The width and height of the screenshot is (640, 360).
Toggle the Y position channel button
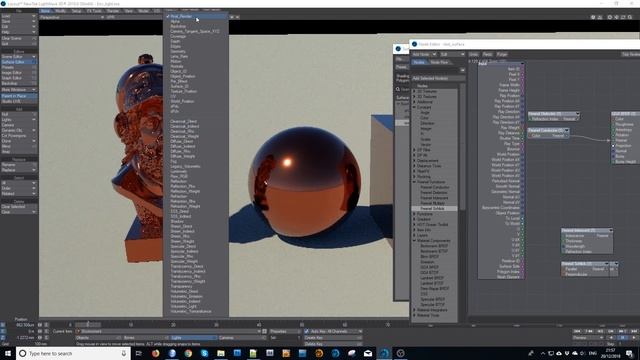point(3,331)
